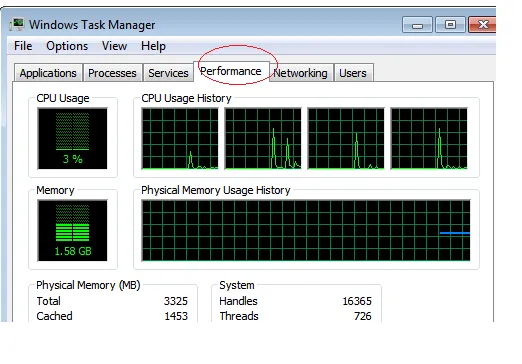Click the Memory 1.58 GB meter
The width and height of the screenshot is (522, 364).
pos(72,230)
